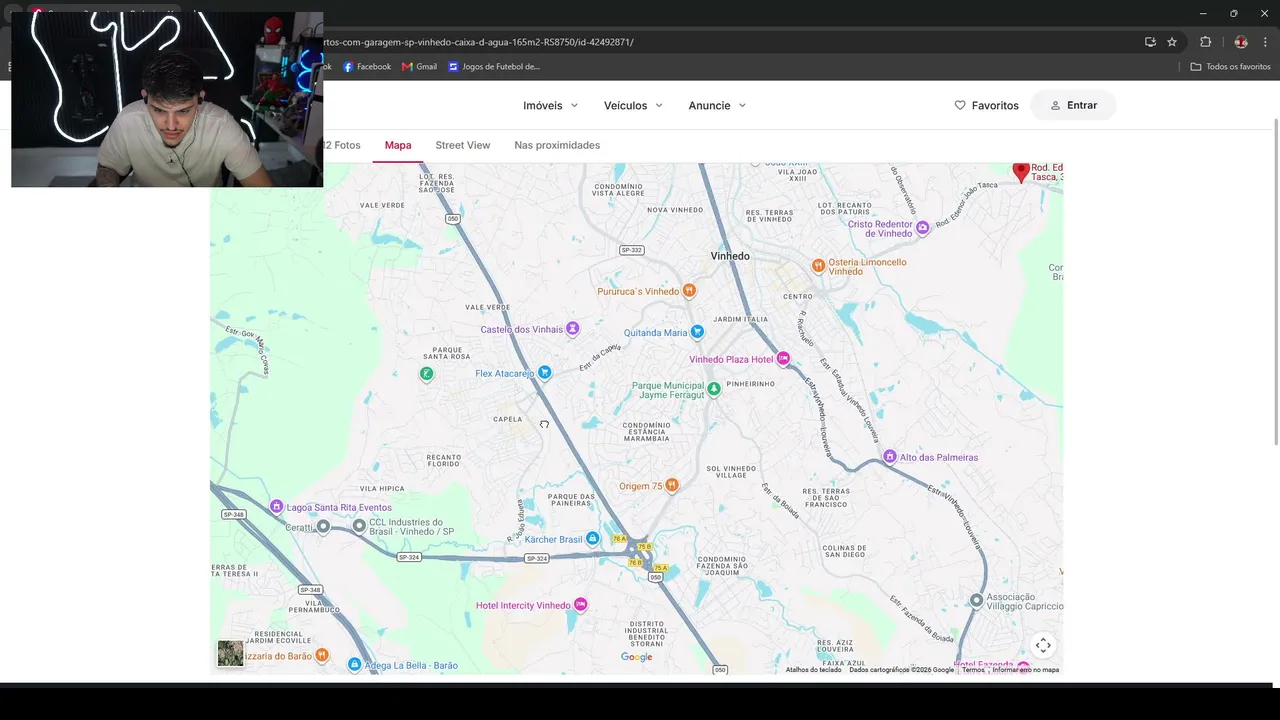Switch to the Mapa tab

coord(398,145)
